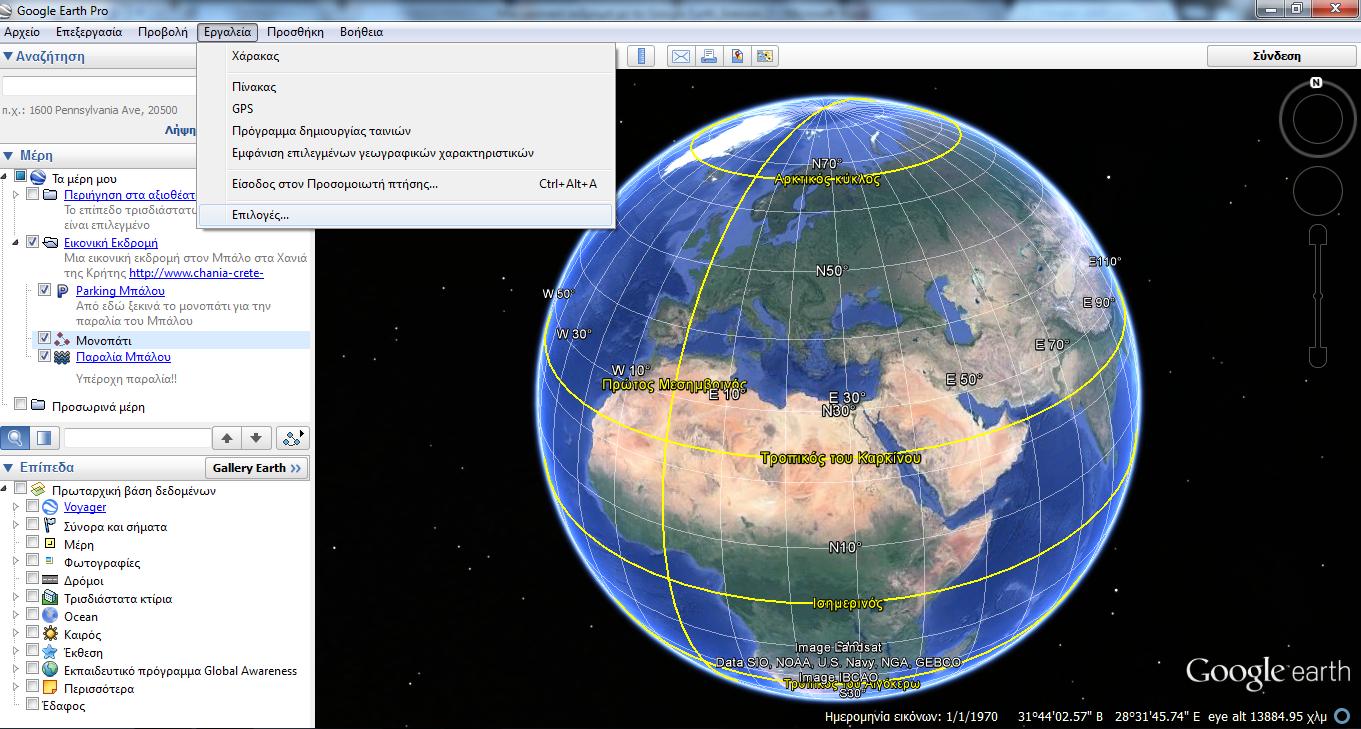The height and width of the screenshot is (729, 1361).
Task: Click the move joystick circle control
Action: click(x=1318, y=191)
